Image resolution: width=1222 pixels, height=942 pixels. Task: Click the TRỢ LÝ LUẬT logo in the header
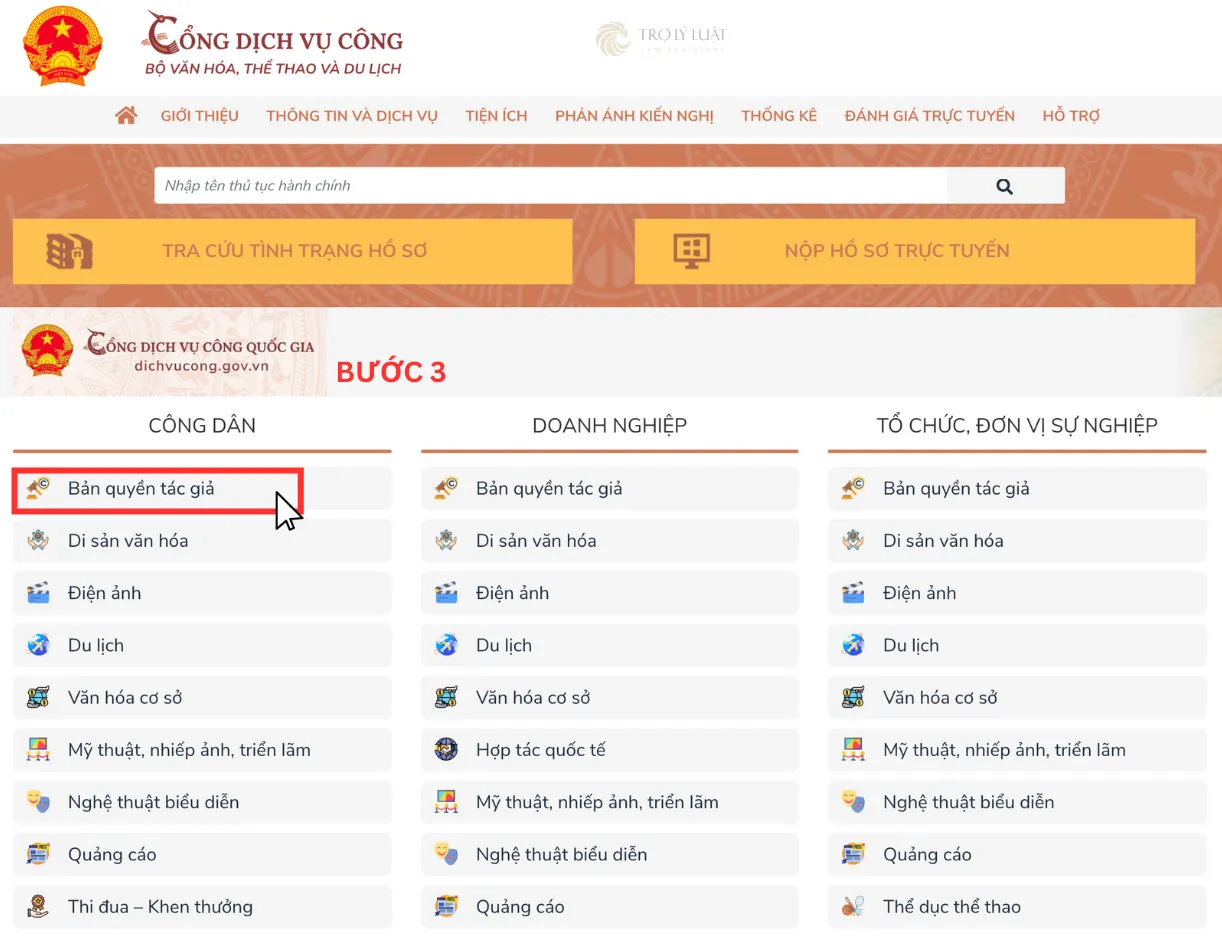[x=660, y=39]
